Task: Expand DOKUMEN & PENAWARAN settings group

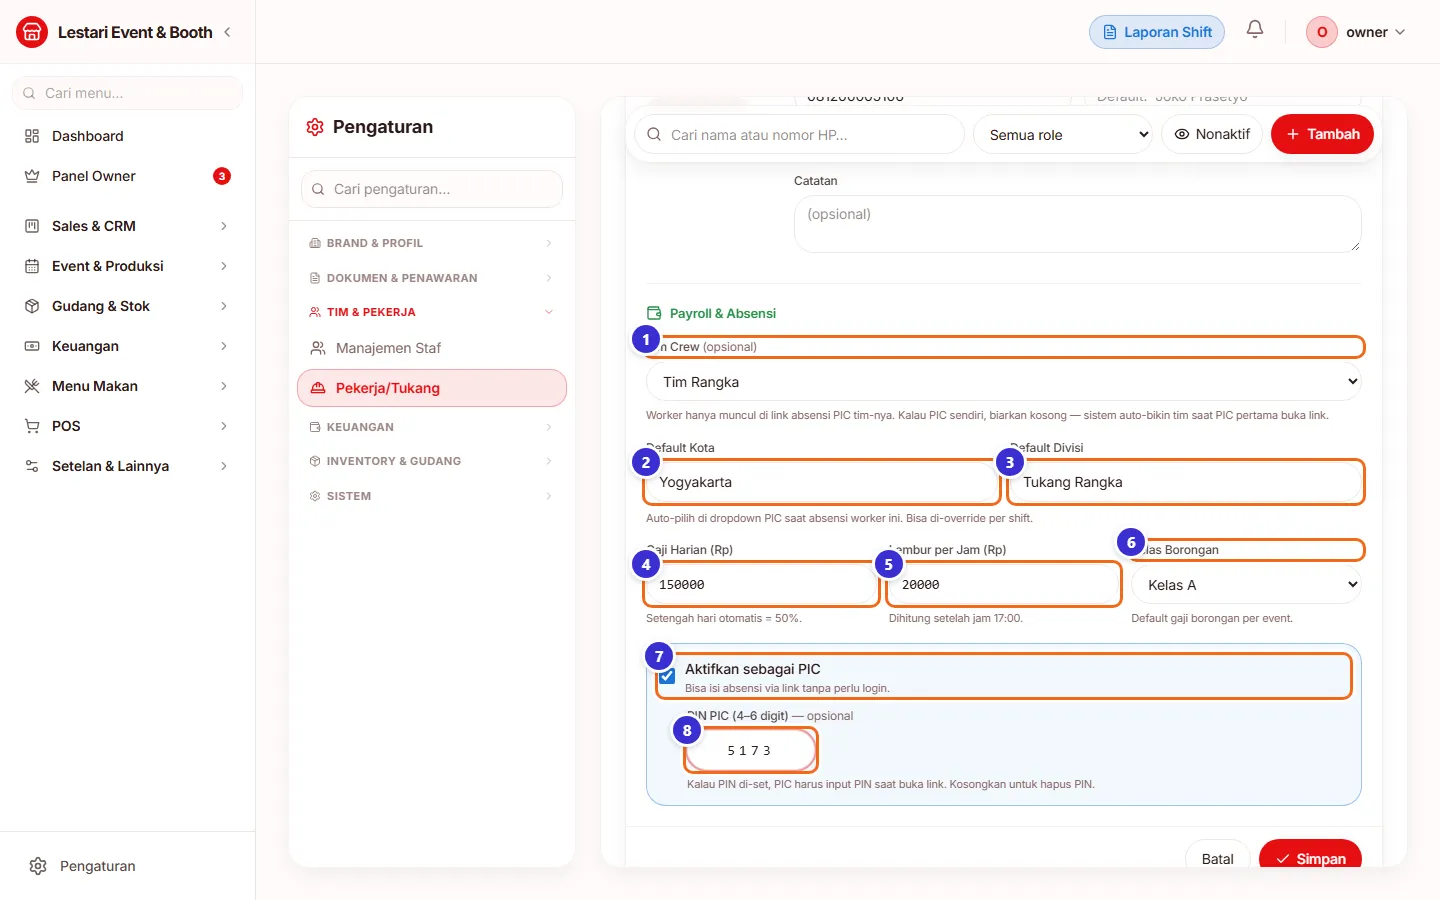Action: tap(432, 278)
